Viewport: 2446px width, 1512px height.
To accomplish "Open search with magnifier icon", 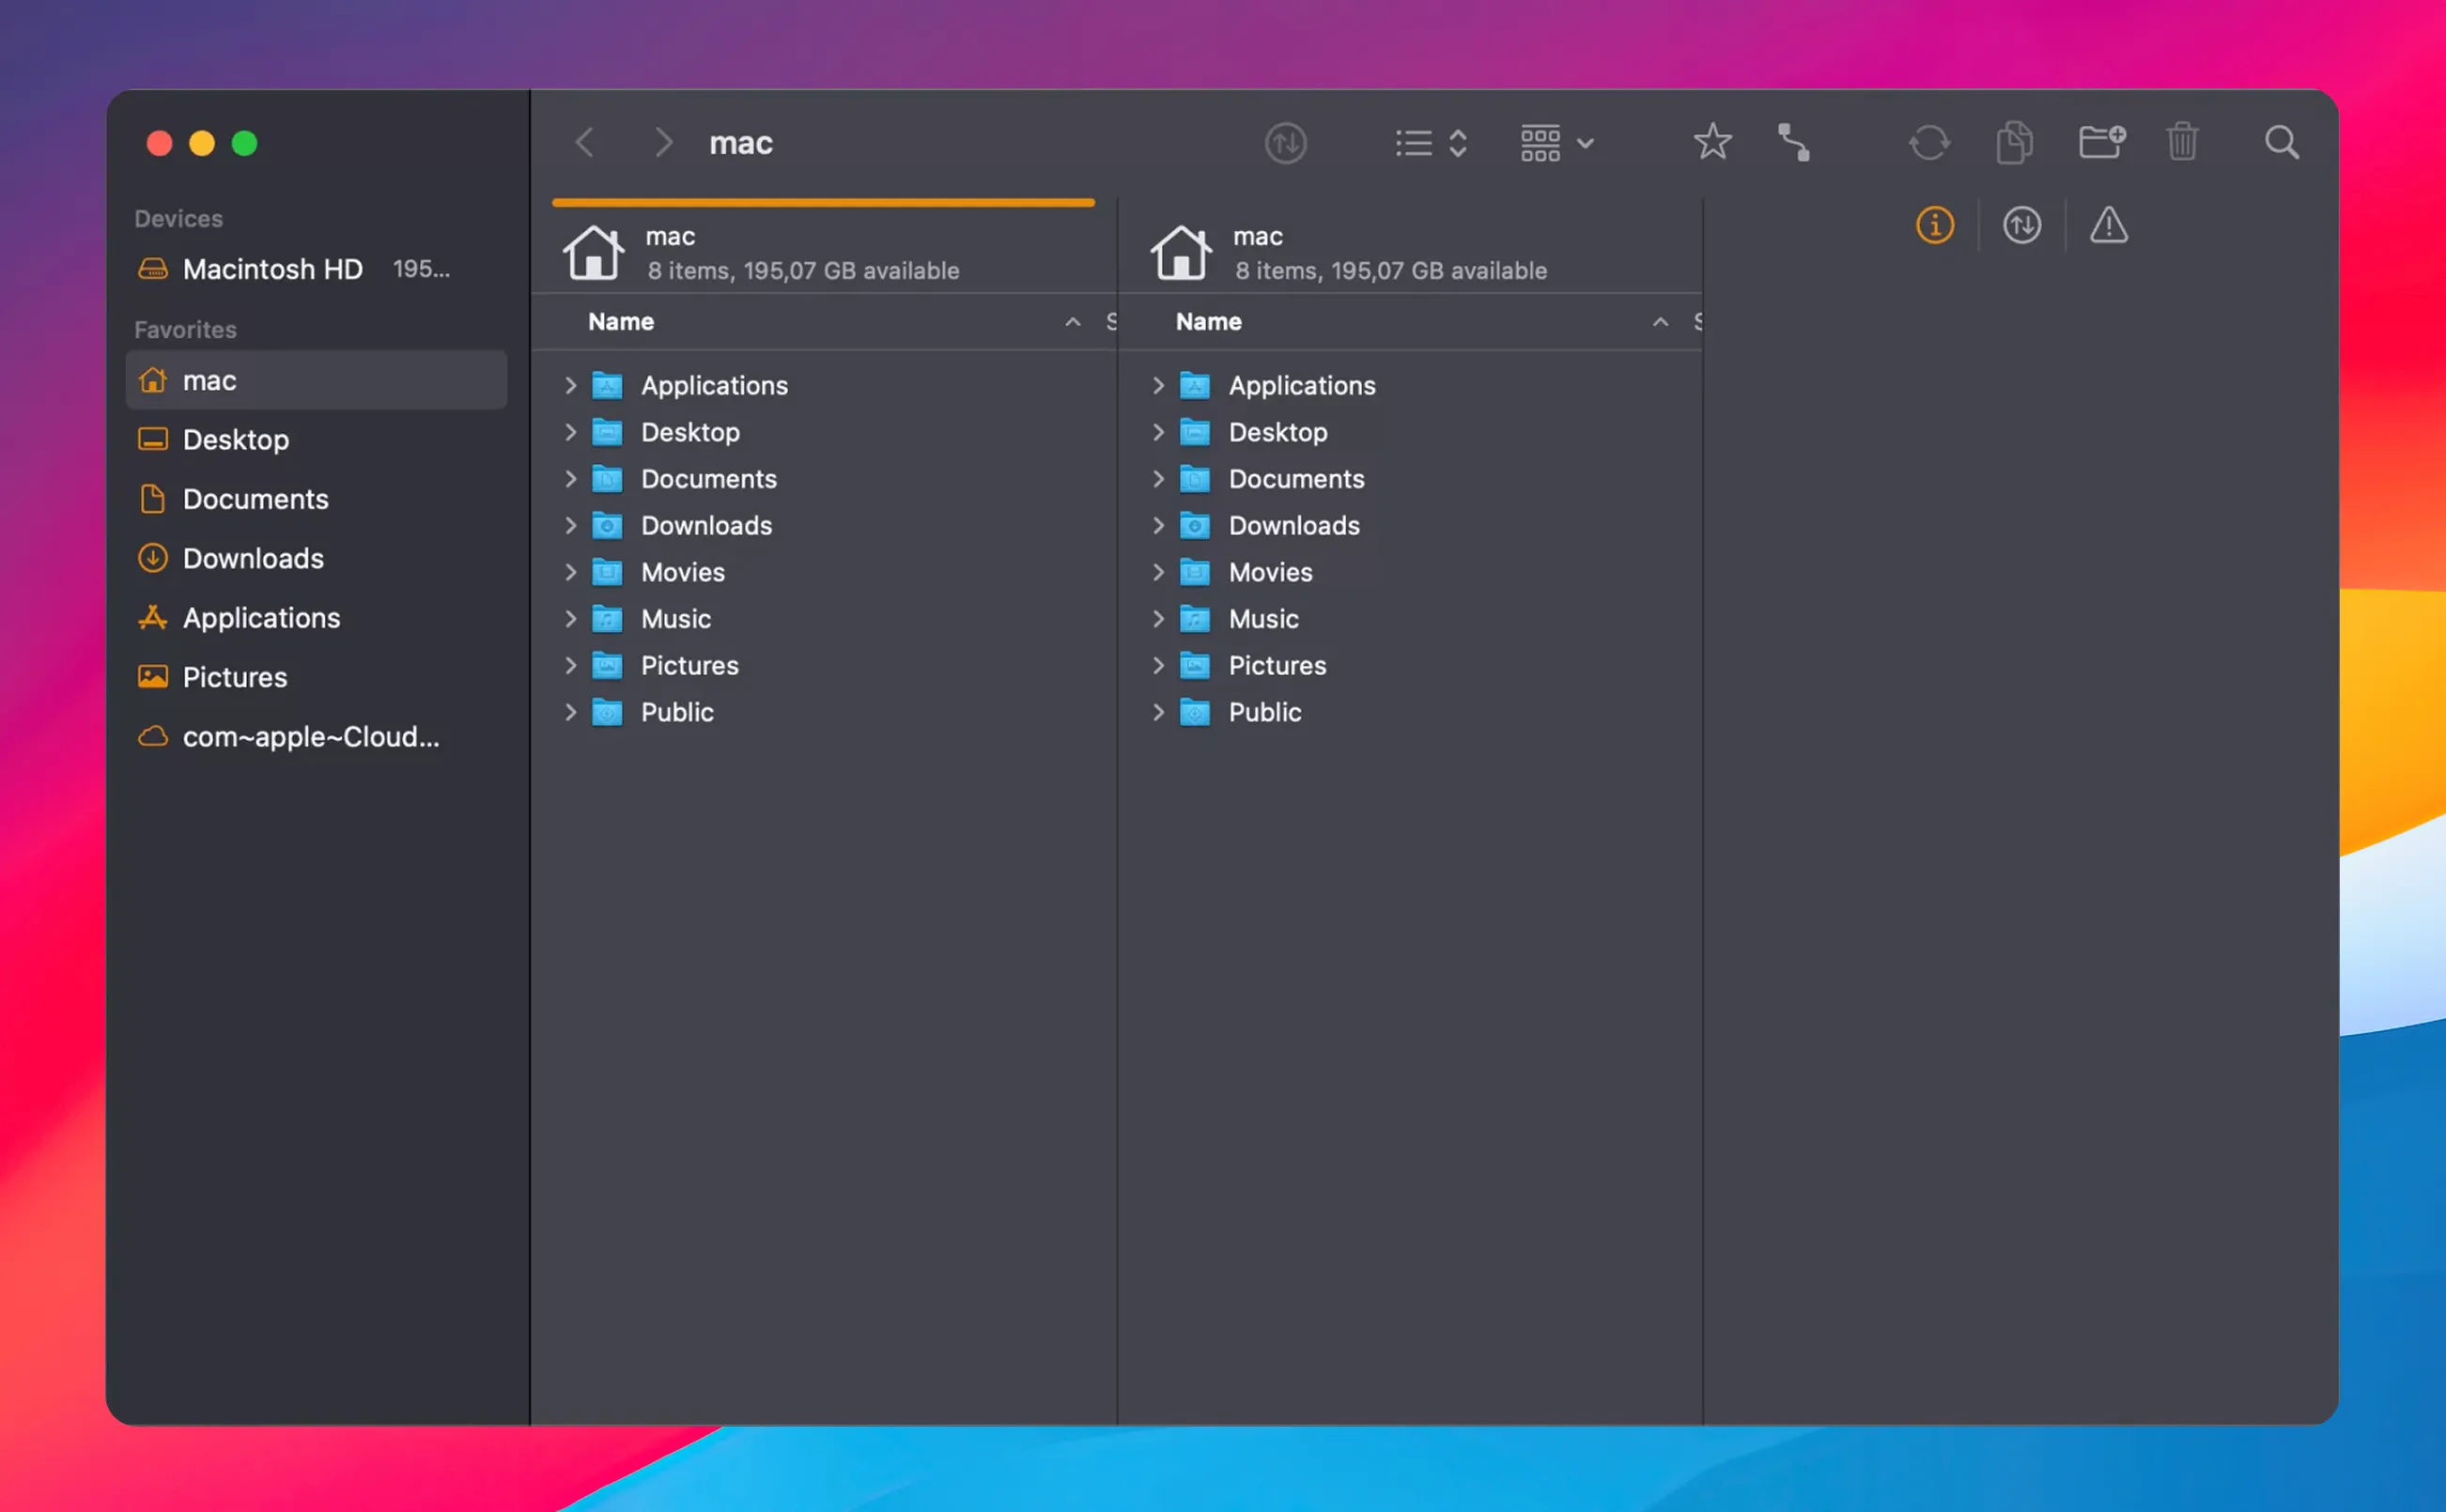I will click(2281, 142).
